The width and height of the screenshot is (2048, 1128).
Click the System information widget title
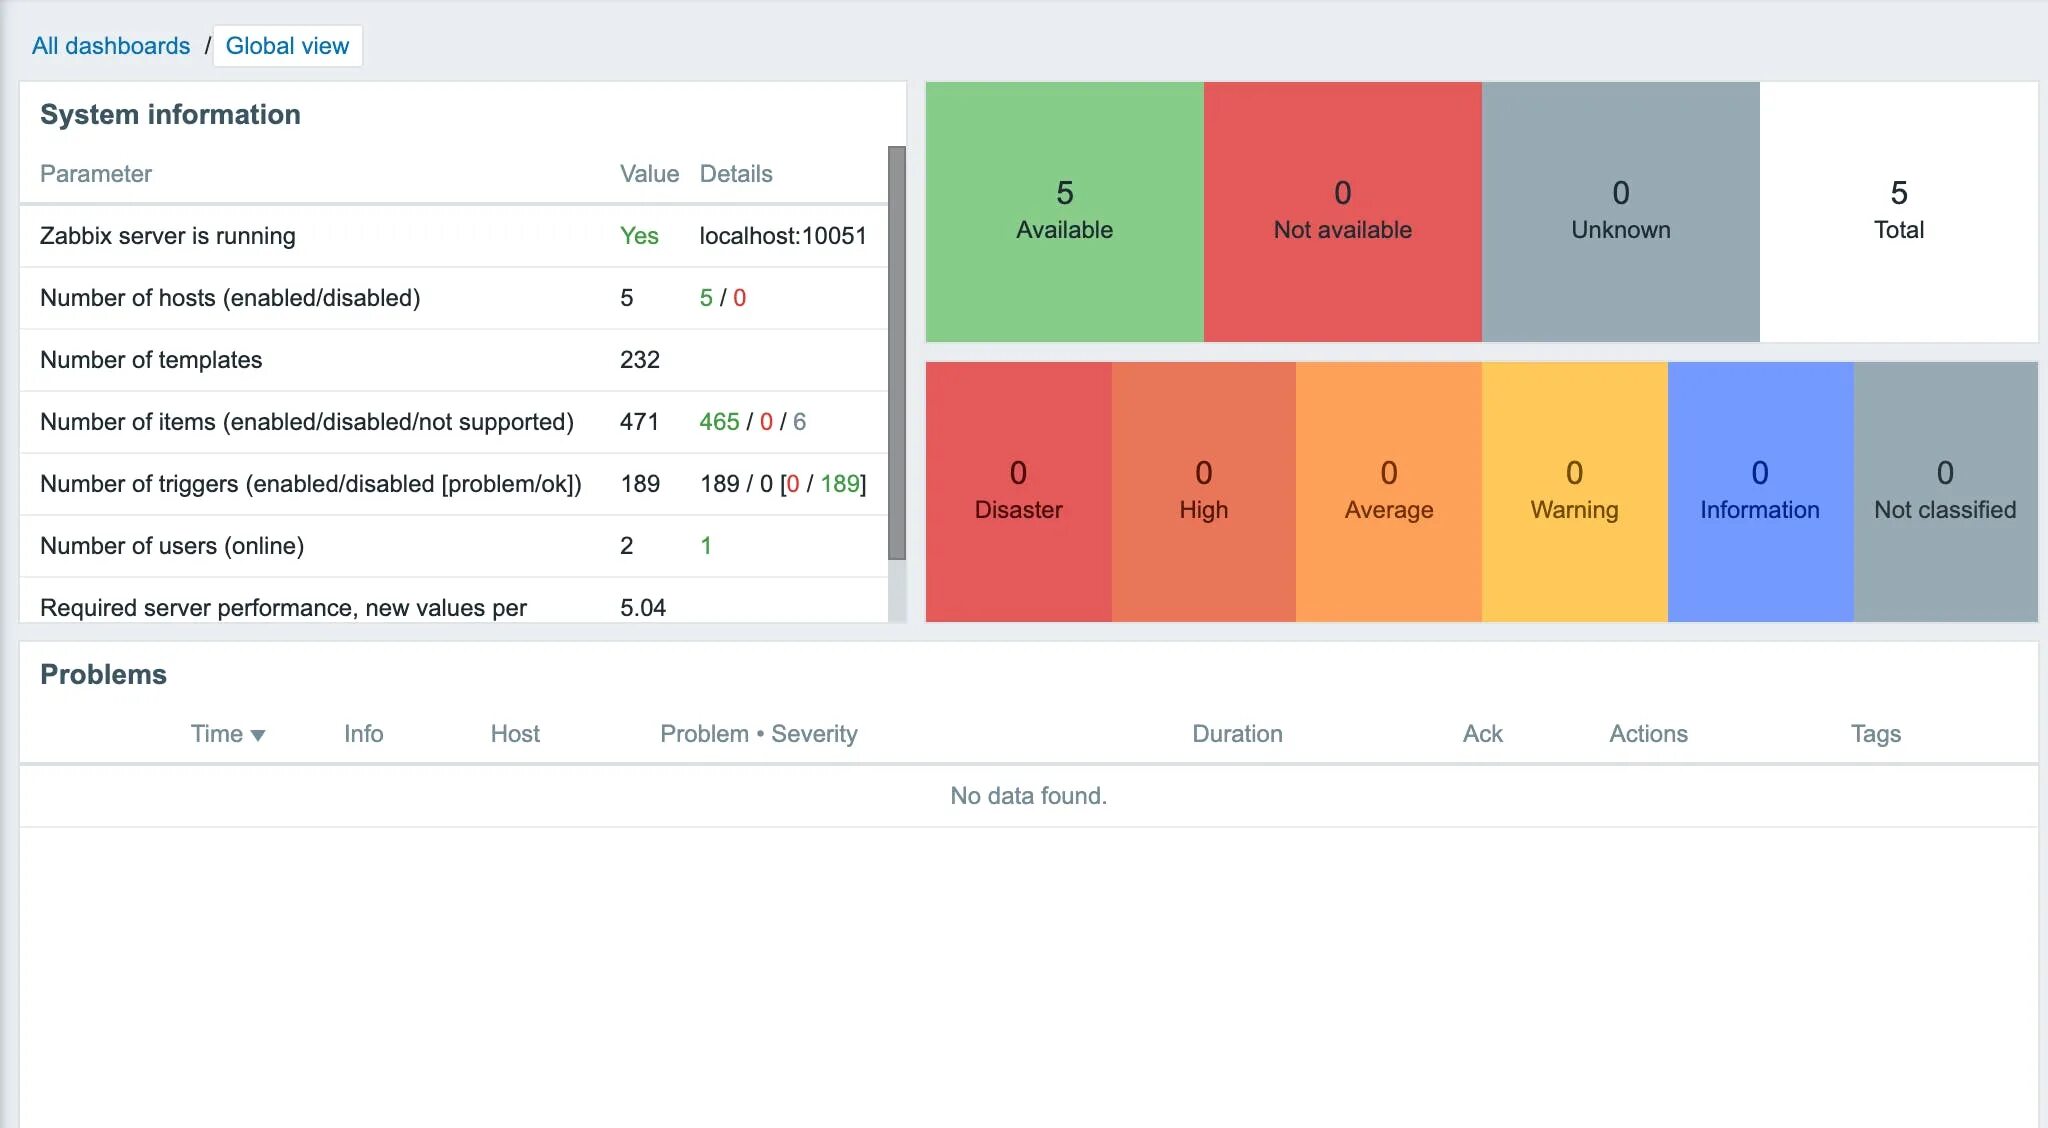pos(170,115)
